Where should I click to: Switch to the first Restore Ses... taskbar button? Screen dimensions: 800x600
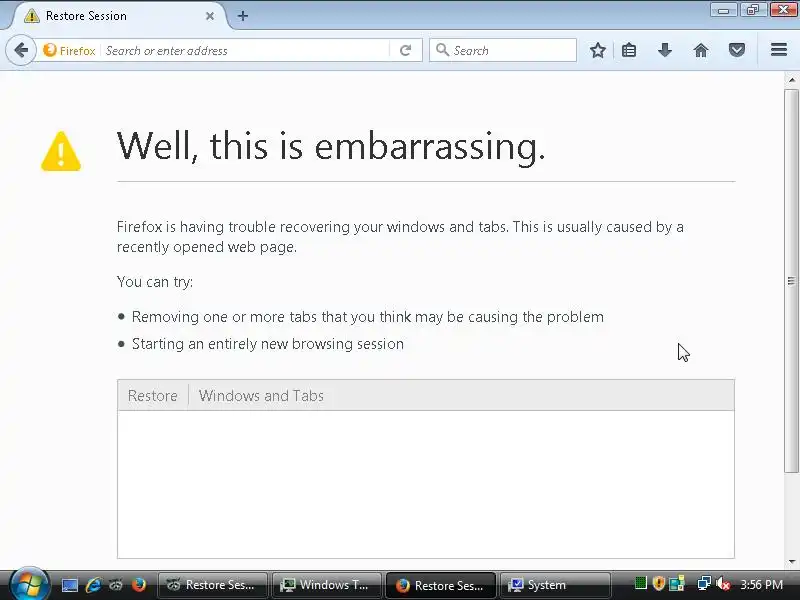pyautogui.click(x=212, y=585)
